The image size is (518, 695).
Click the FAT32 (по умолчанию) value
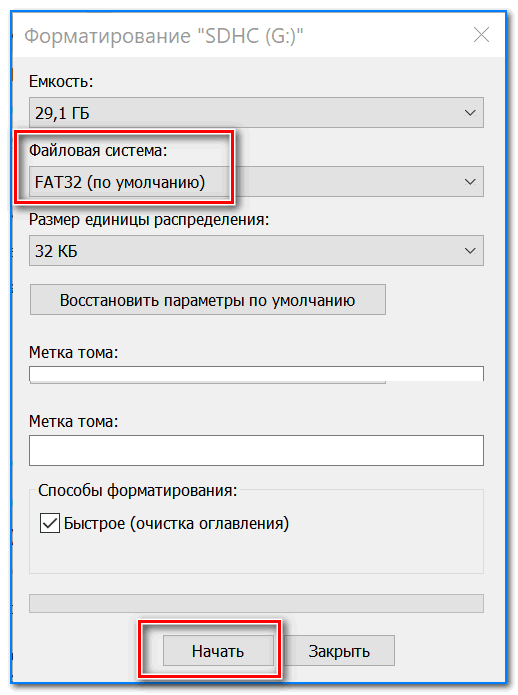[x=120, y=182]
